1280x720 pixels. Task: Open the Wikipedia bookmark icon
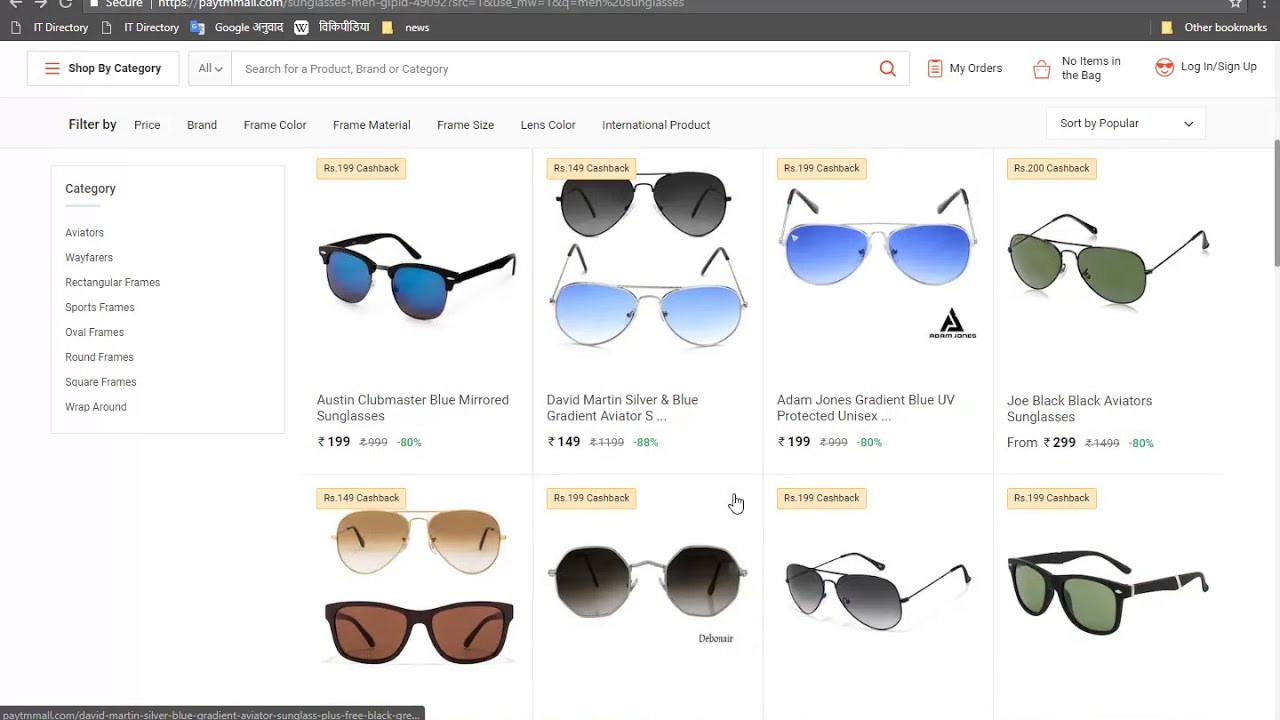tap(301, 27)
